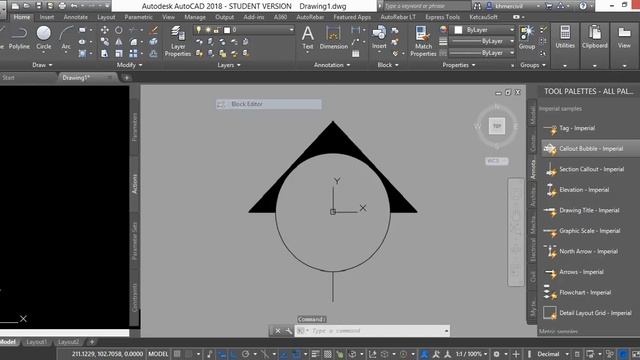Toggle grid display in status bar
The image size is (640, 360).
177,354
